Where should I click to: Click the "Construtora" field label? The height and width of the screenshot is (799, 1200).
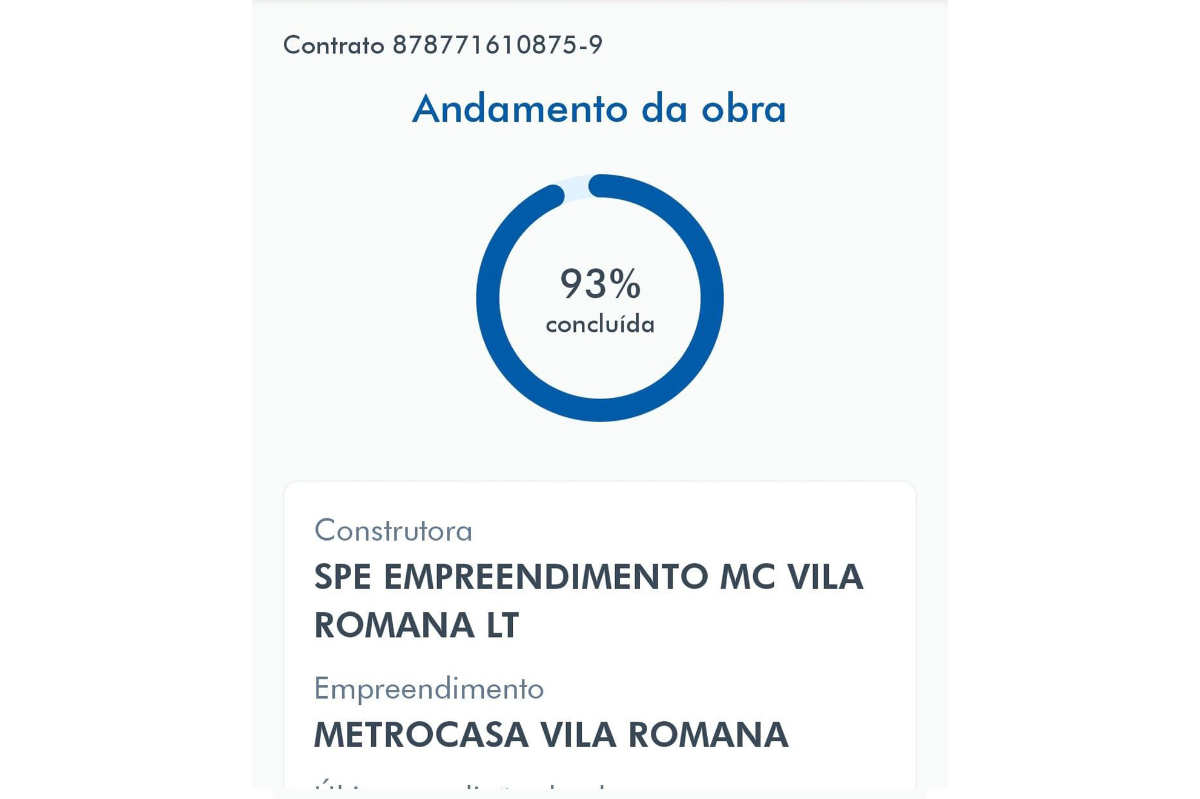tap(393, 530)
